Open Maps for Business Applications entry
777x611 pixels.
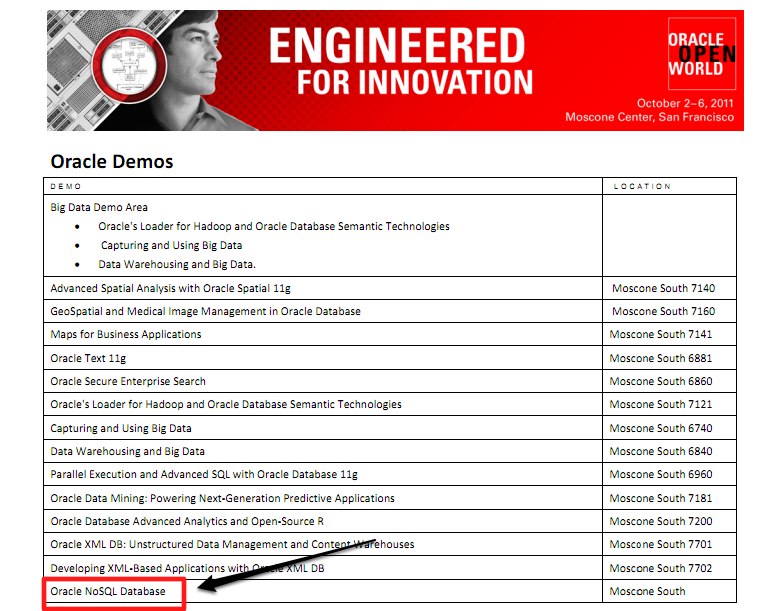(126, 334)
